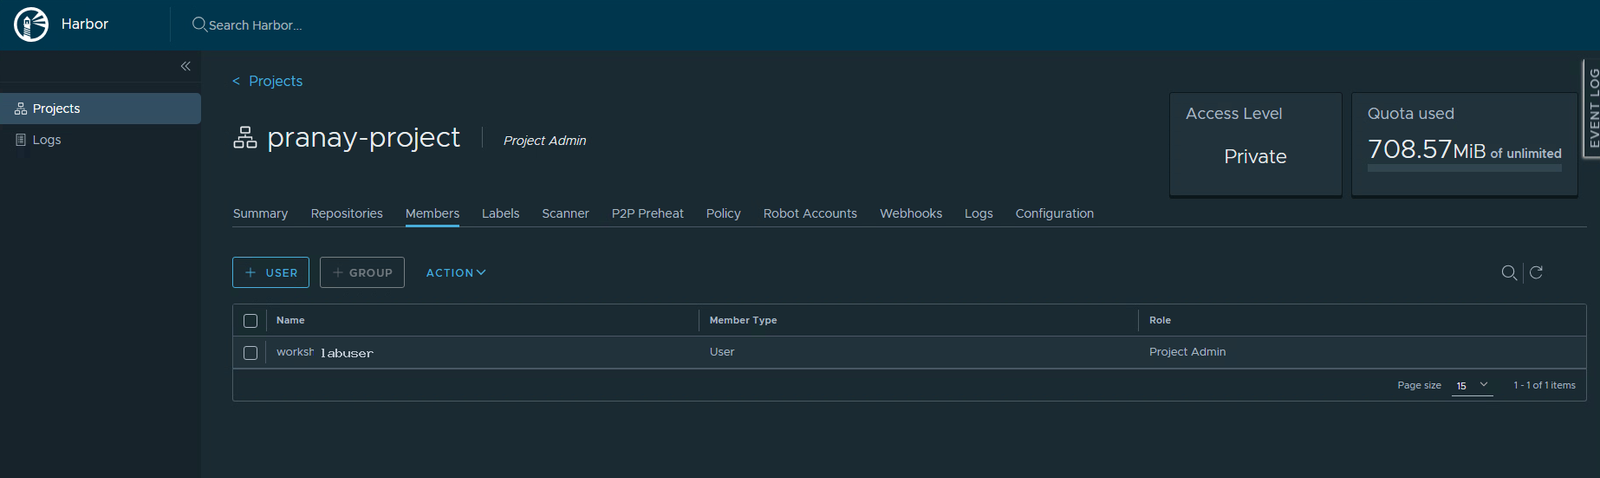Open the Robot Accounts tab
Screen dimensions: 1600x478
(x=810, y=213)
